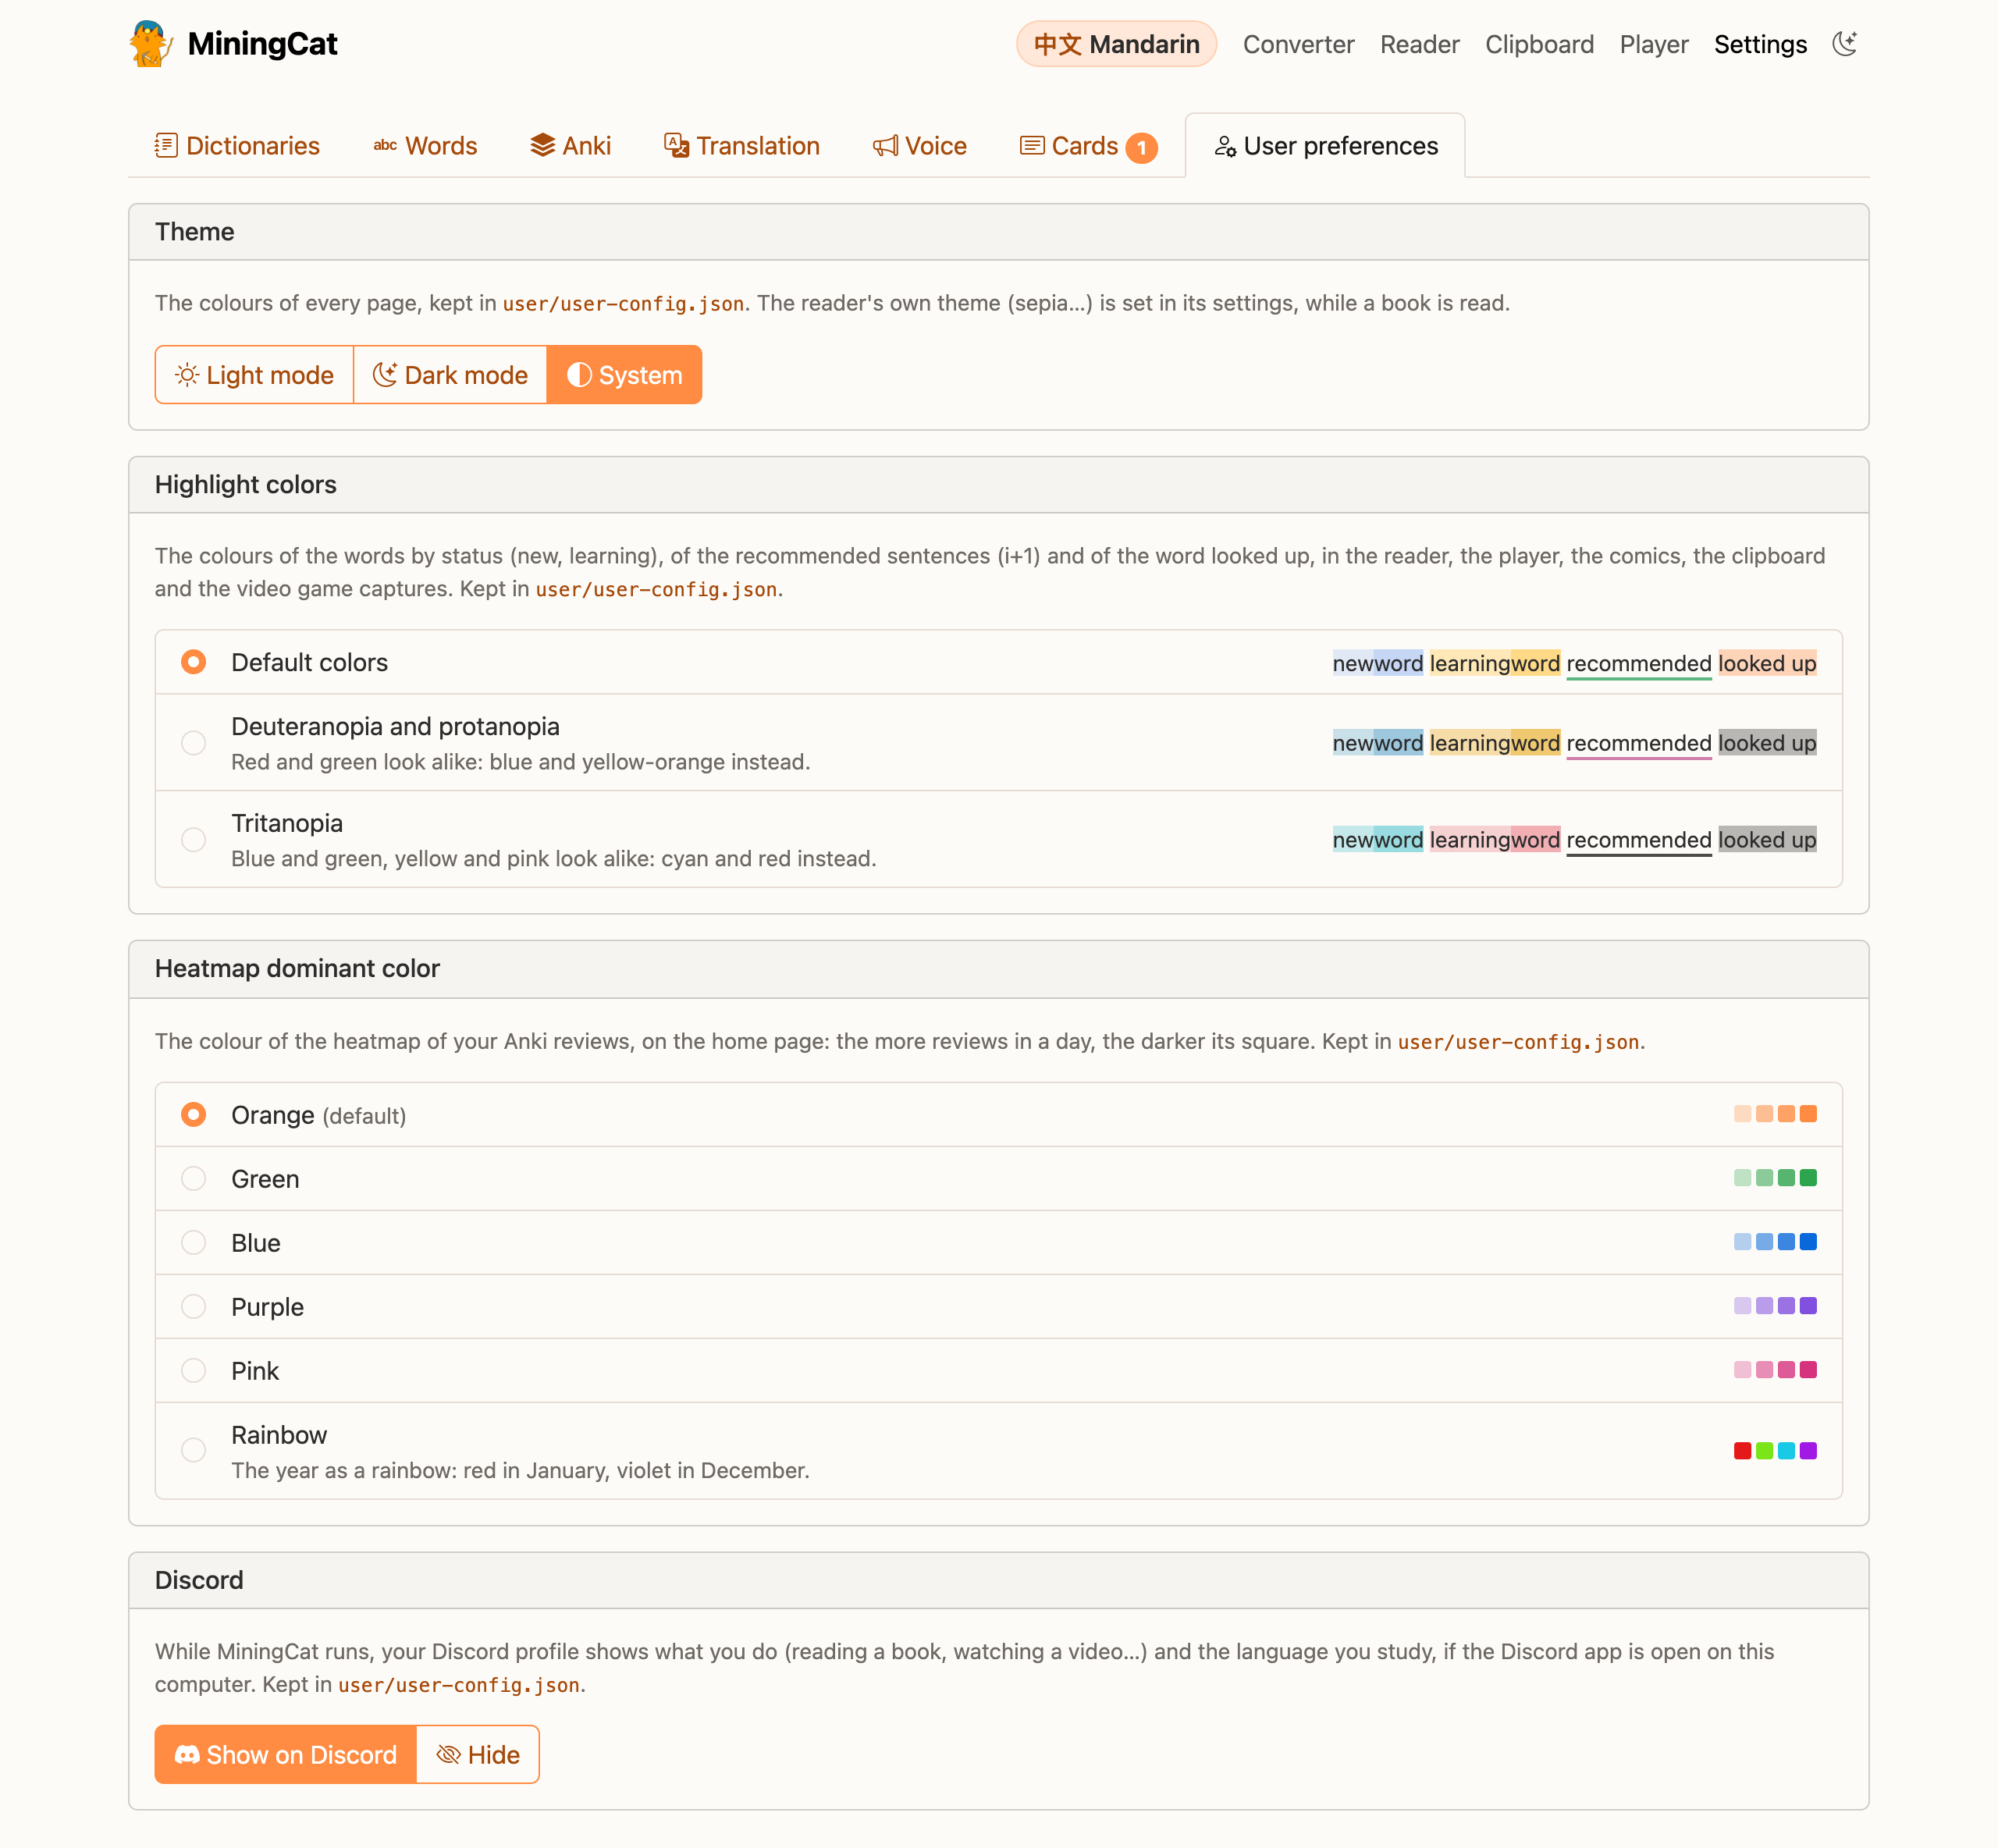Image resolution: width=1998 pixels, height=1848 pixels.
Task: Toggle dark mode moon icon in navbar
Action: [1845, 44]
